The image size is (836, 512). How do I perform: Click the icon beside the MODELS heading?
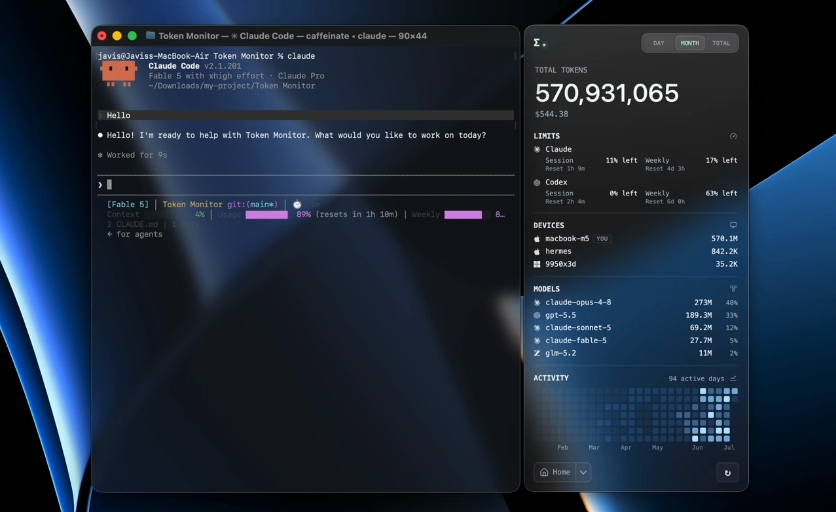point(733,289)
